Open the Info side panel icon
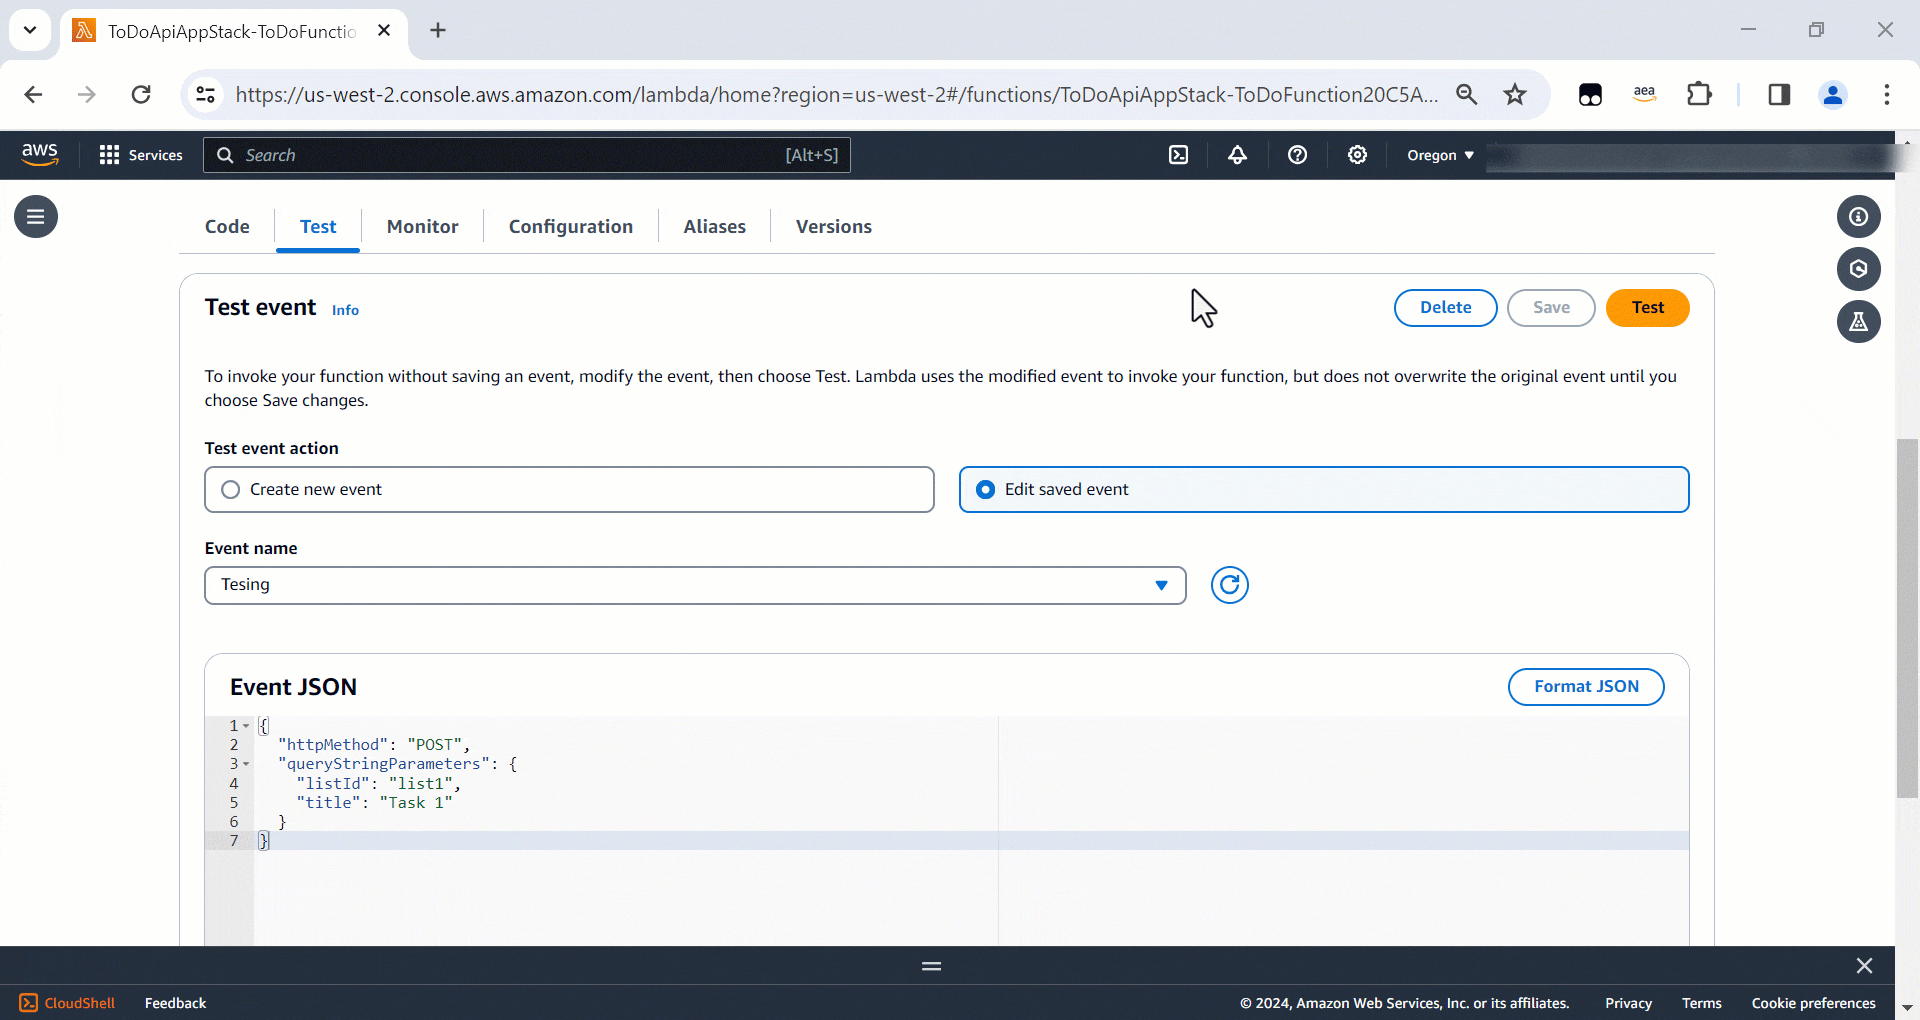 pos(1859,216)
